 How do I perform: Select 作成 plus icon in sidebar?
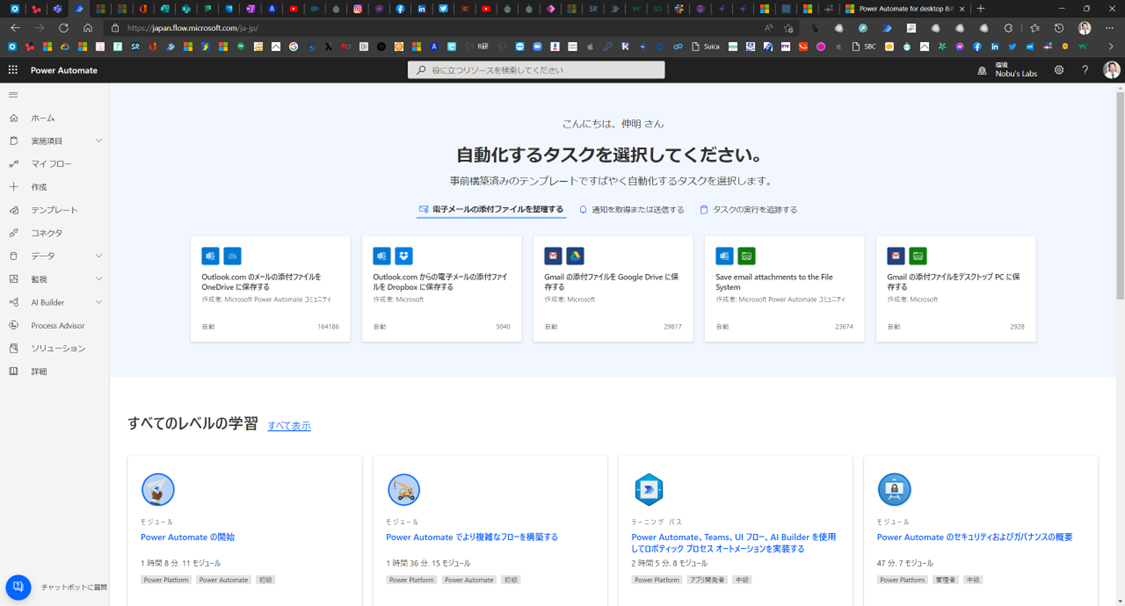pyautogui.click(x=14, y=187)
